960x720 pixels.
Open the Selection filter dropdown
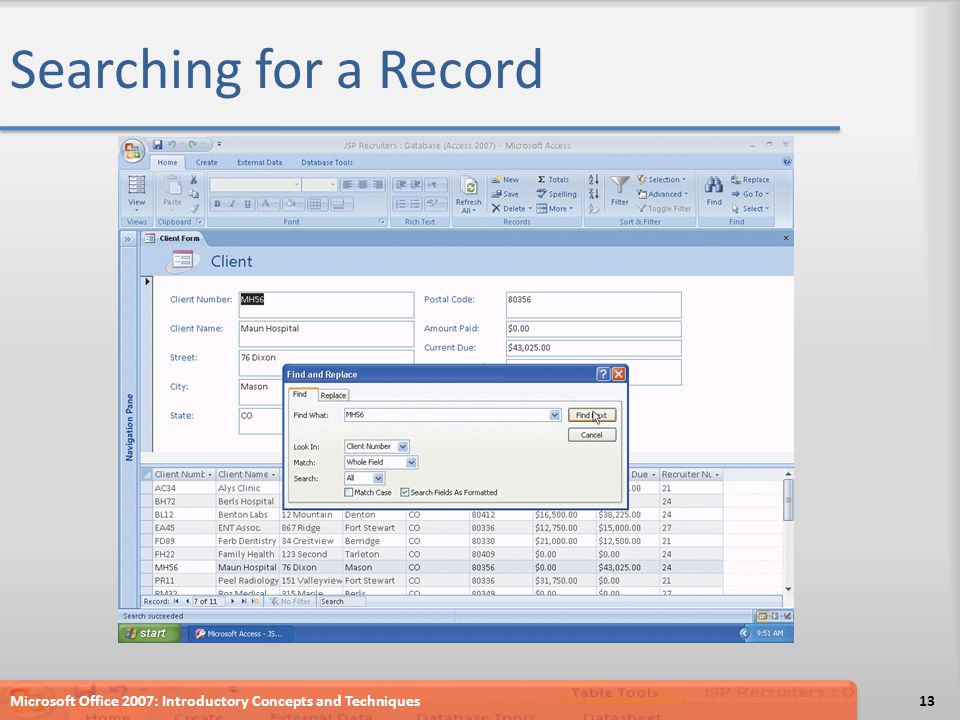tap(661, 179)
